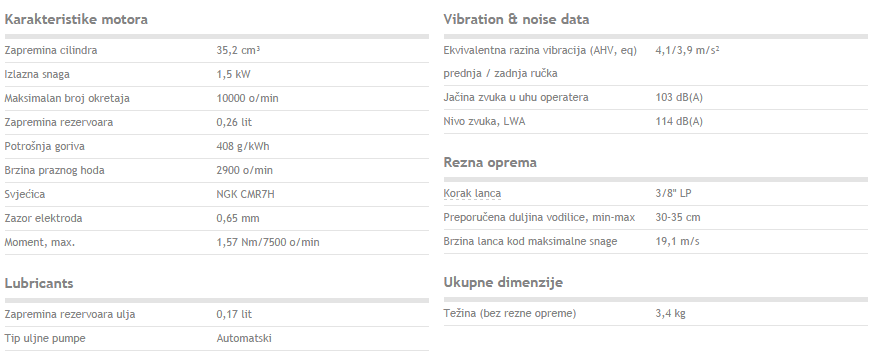Click the Moment, max. row label
This screenshot has height=360, width=881.
(39, 243)
